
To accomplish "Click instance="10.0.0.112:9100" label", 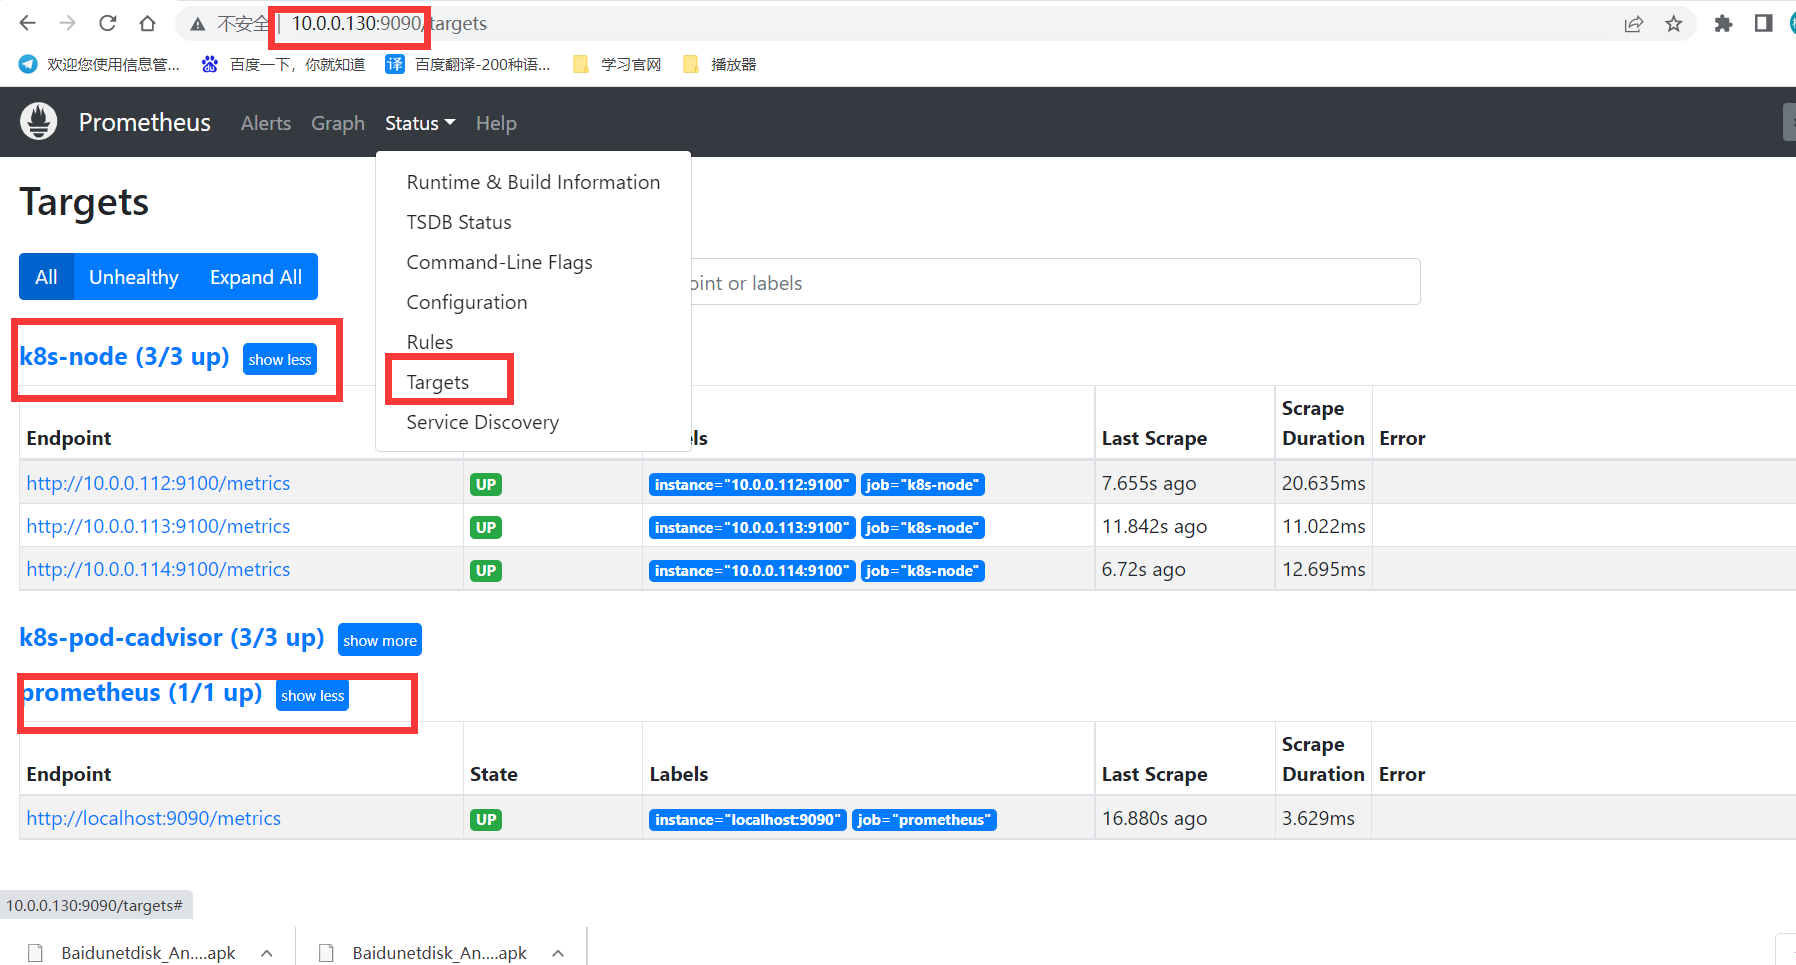I will point(752,484).
